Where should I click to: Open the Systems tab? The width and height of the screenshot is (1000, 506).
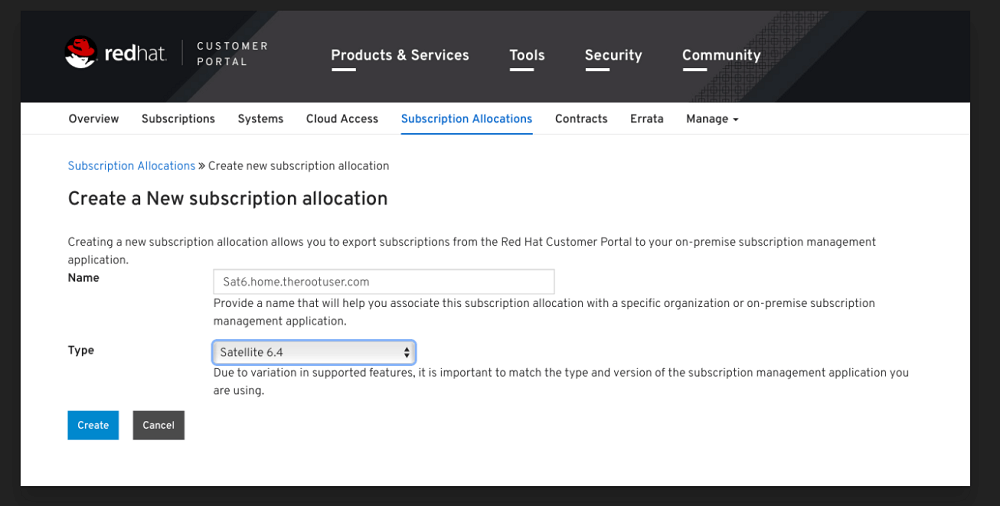coord(260,119)
